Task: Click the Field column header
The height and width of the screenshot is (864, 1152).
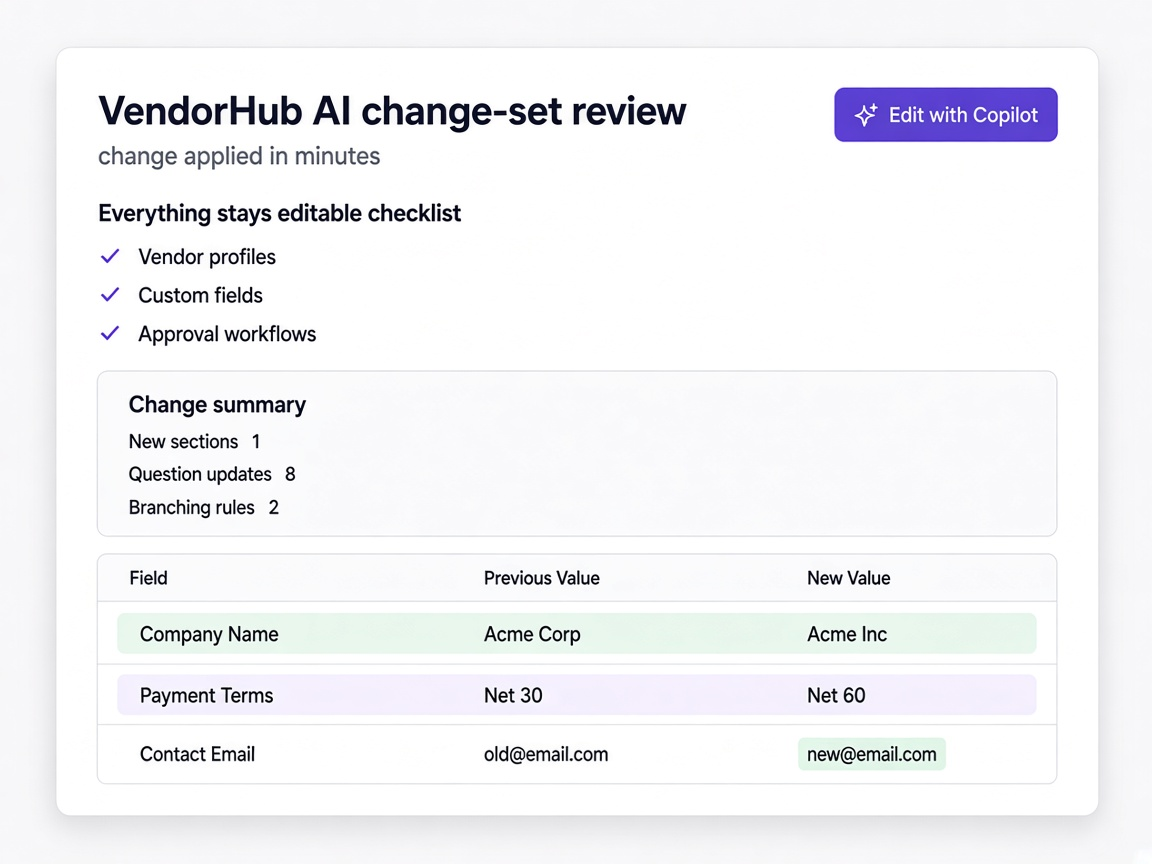Action: click(x=148, y=578)
